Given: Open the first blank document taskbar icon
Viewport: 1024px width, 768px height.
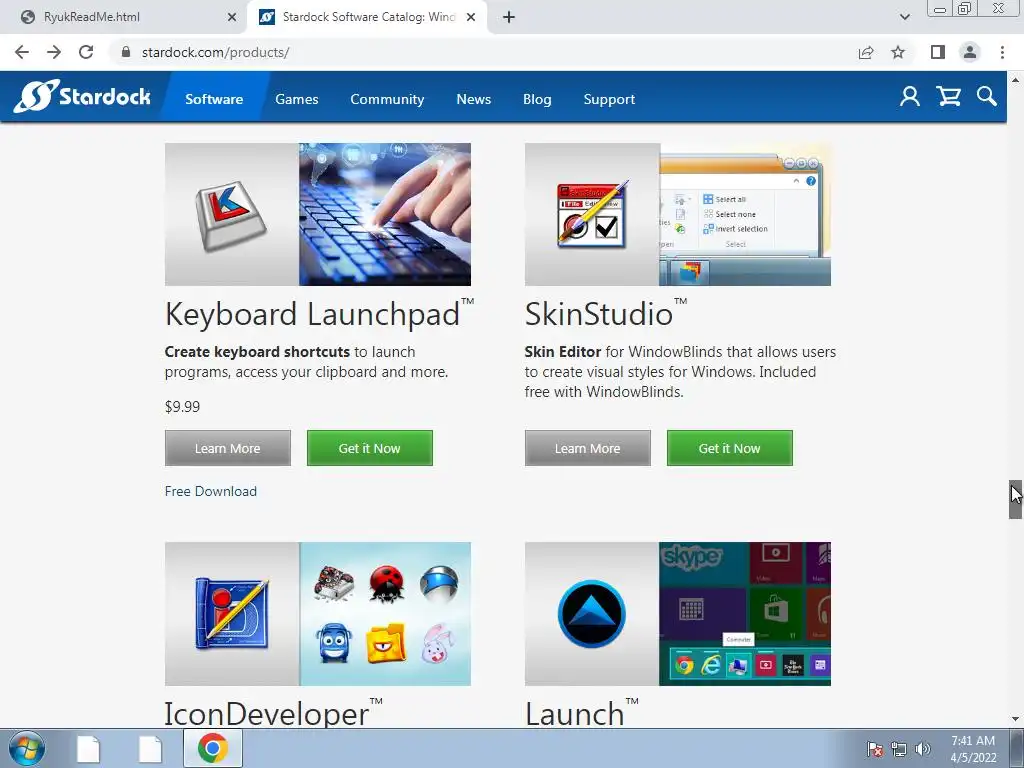Looking at the screenshot, I should click(88, 748).
